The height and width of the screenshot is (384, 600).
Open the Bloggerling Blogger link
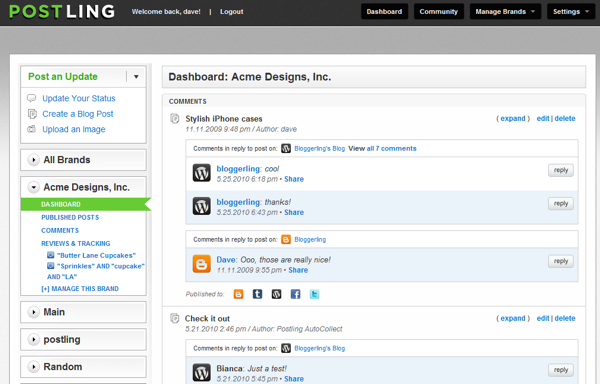310,239
